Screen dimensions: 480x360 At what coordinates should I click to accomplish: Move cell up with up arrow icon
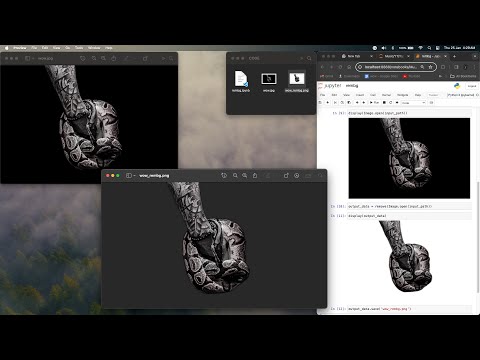357,103
